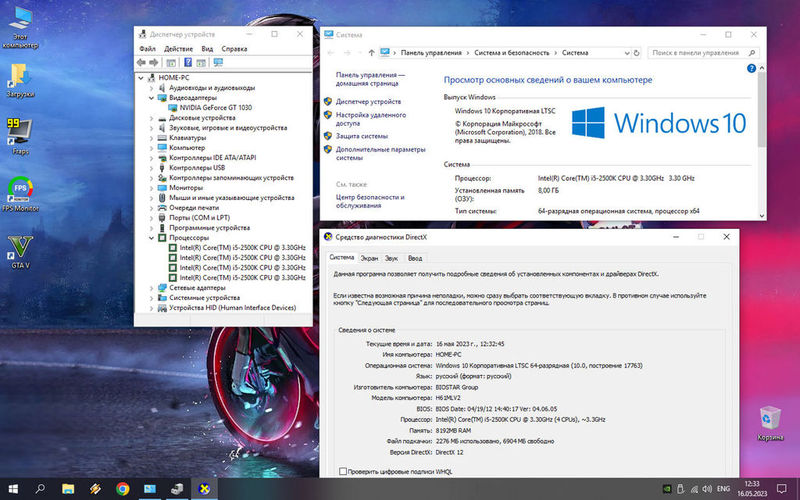Click the Защита системы link
The width and height of the screenshot is (800, 500).
click(x=362, y=135)
